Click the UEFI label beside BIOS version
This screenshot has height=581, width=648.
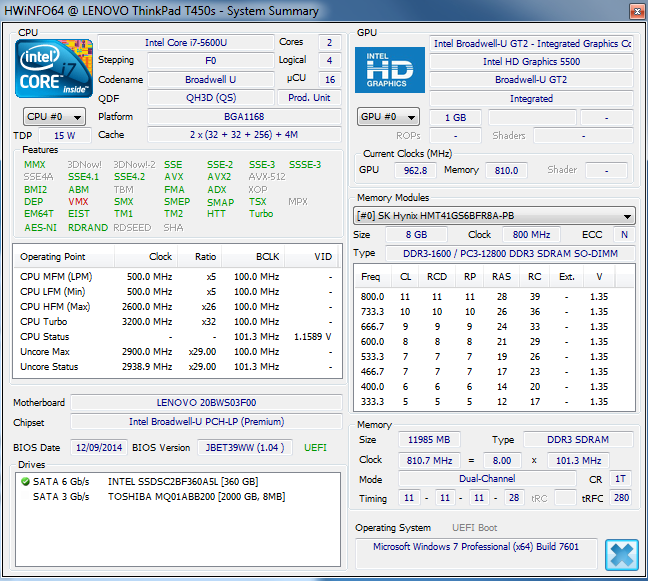pos(316,447)
